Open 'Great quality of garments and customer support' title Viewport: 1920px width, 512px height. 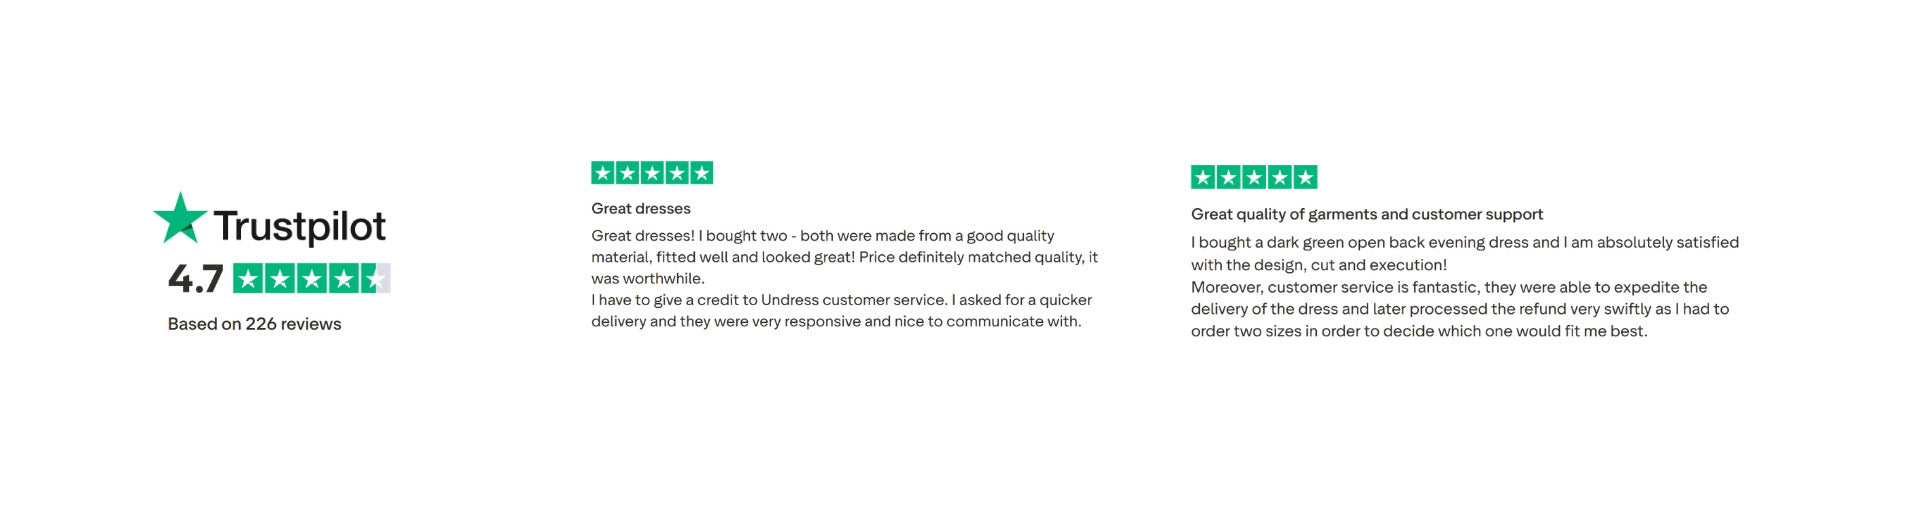tap(1366, 214)
